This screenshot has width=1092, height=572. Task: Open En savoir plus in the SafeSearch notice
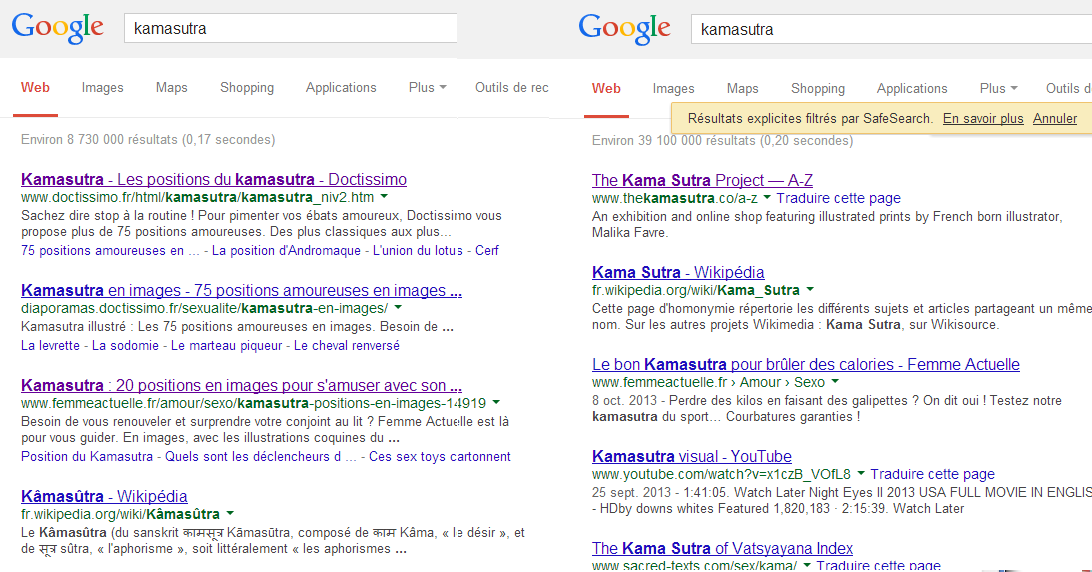(x=983, y=119)
